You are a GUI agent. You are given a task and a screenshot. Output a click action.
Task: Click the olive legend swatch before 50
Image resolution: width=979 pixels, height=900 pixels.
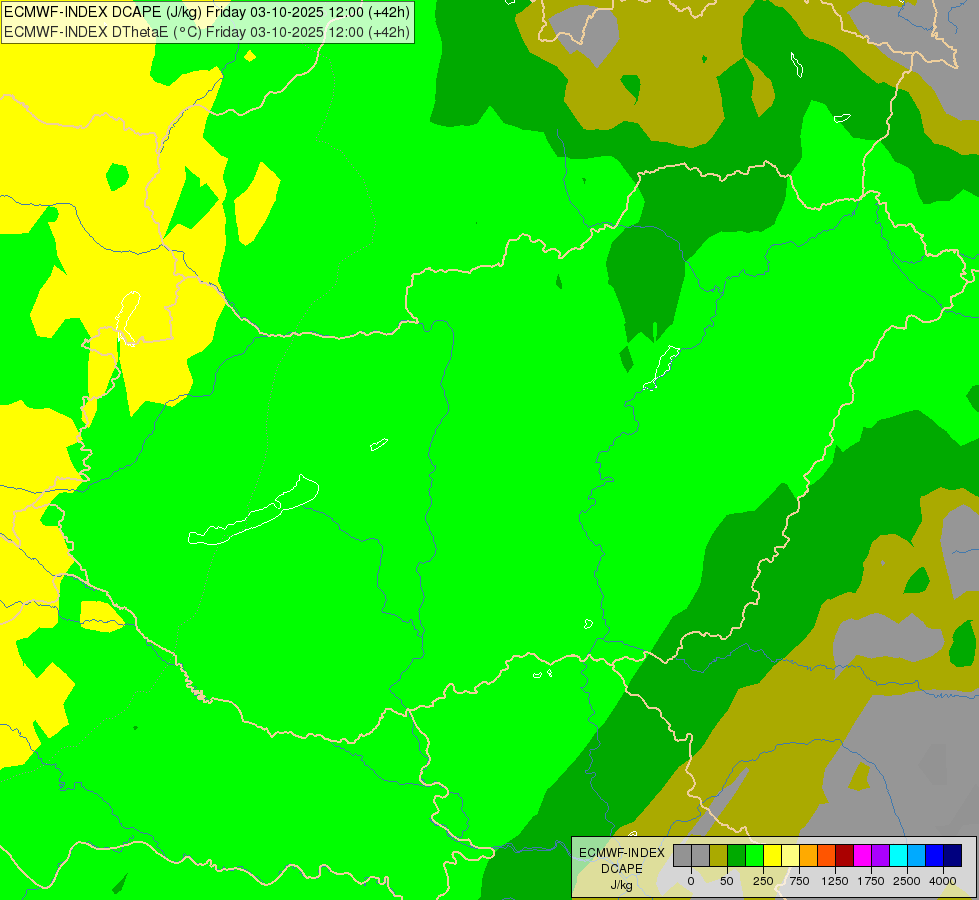719,856
